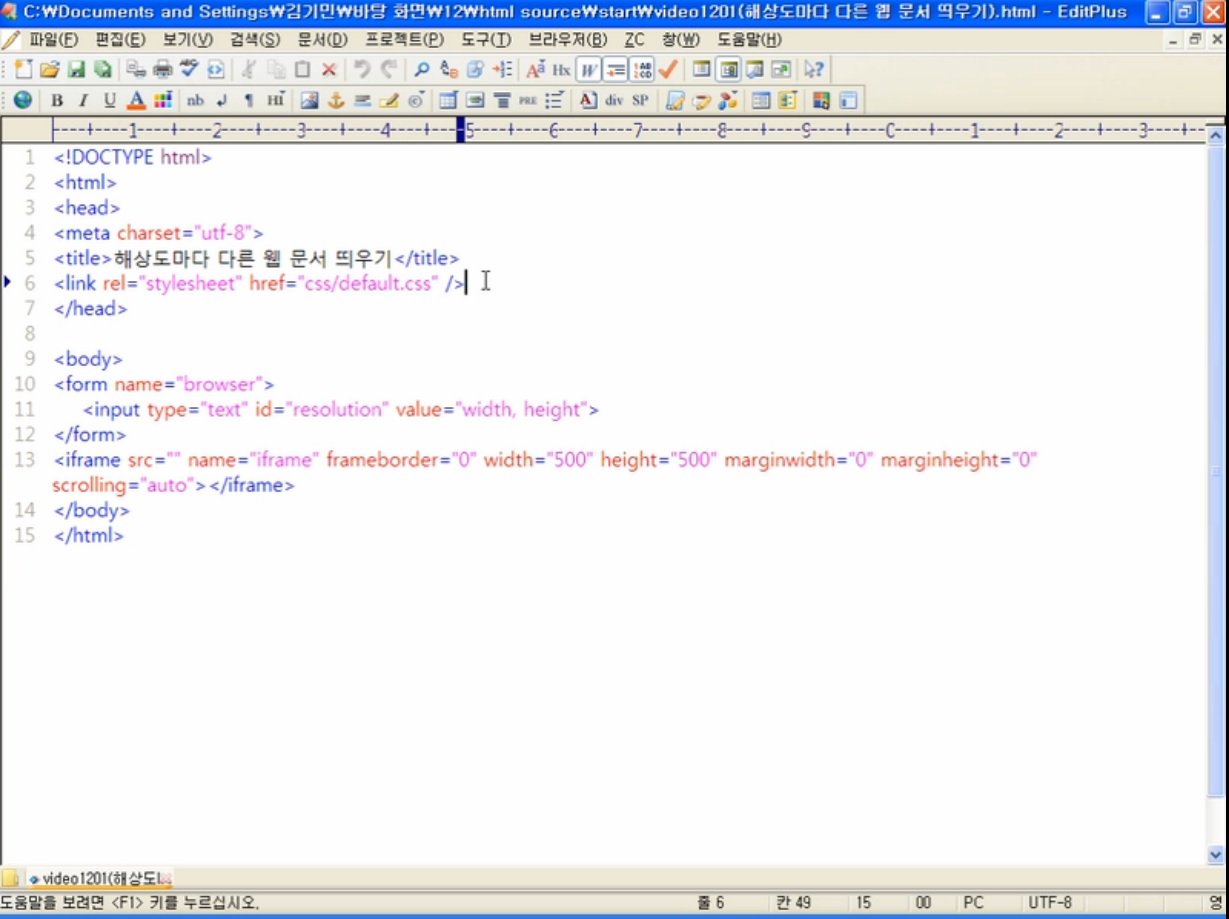The width and height of the screenshot is (1229, 919).
Task: Open the special character © dropdown
Action: [416, 100]
